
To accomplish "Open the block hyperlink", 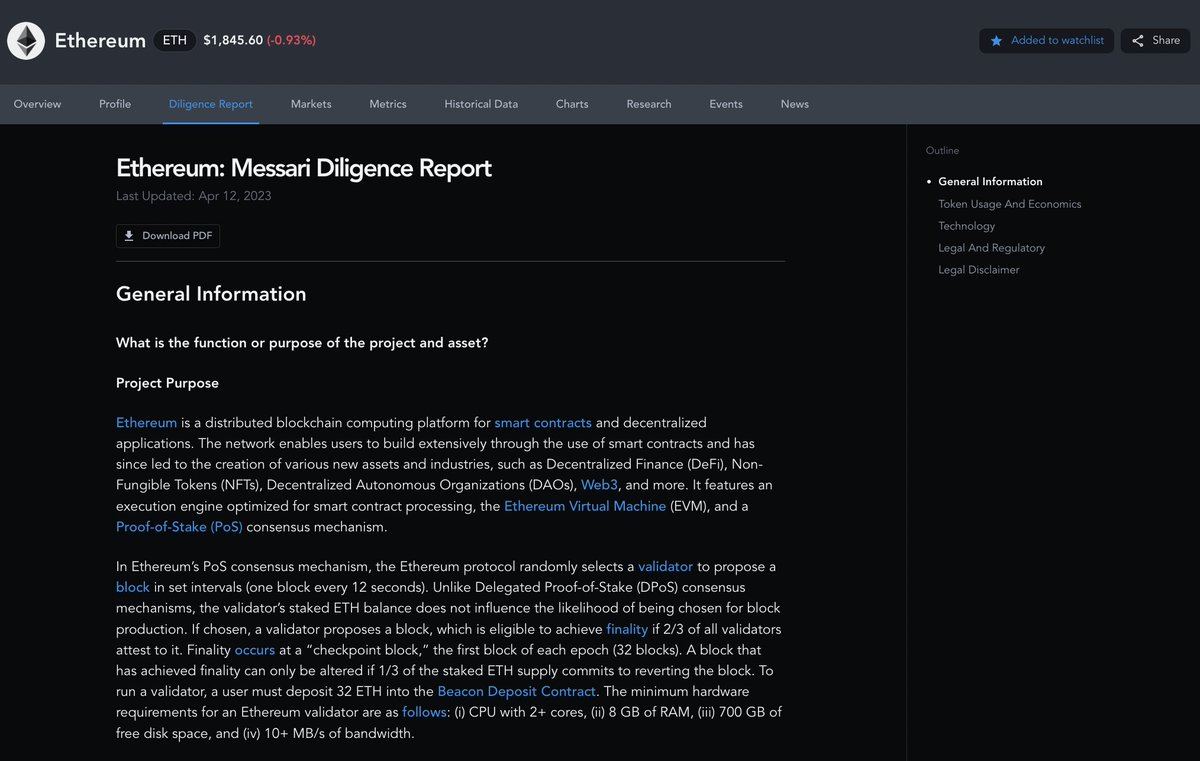I will (x=133, y=588).
